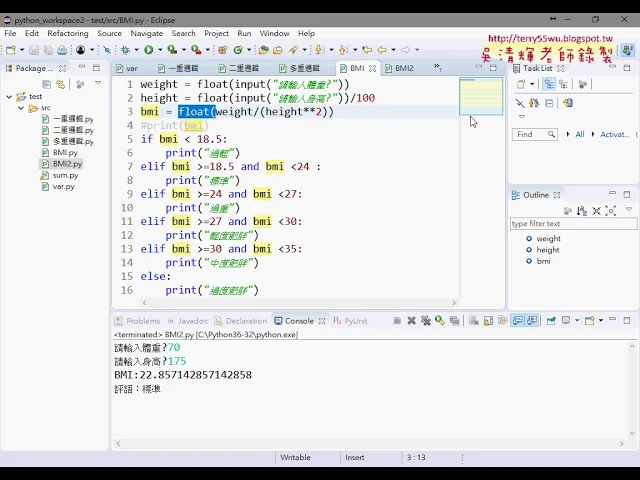The image size is (640, 480).
Task: Click Collapse All icon in Package Explorer
Action: click(47, 84)
